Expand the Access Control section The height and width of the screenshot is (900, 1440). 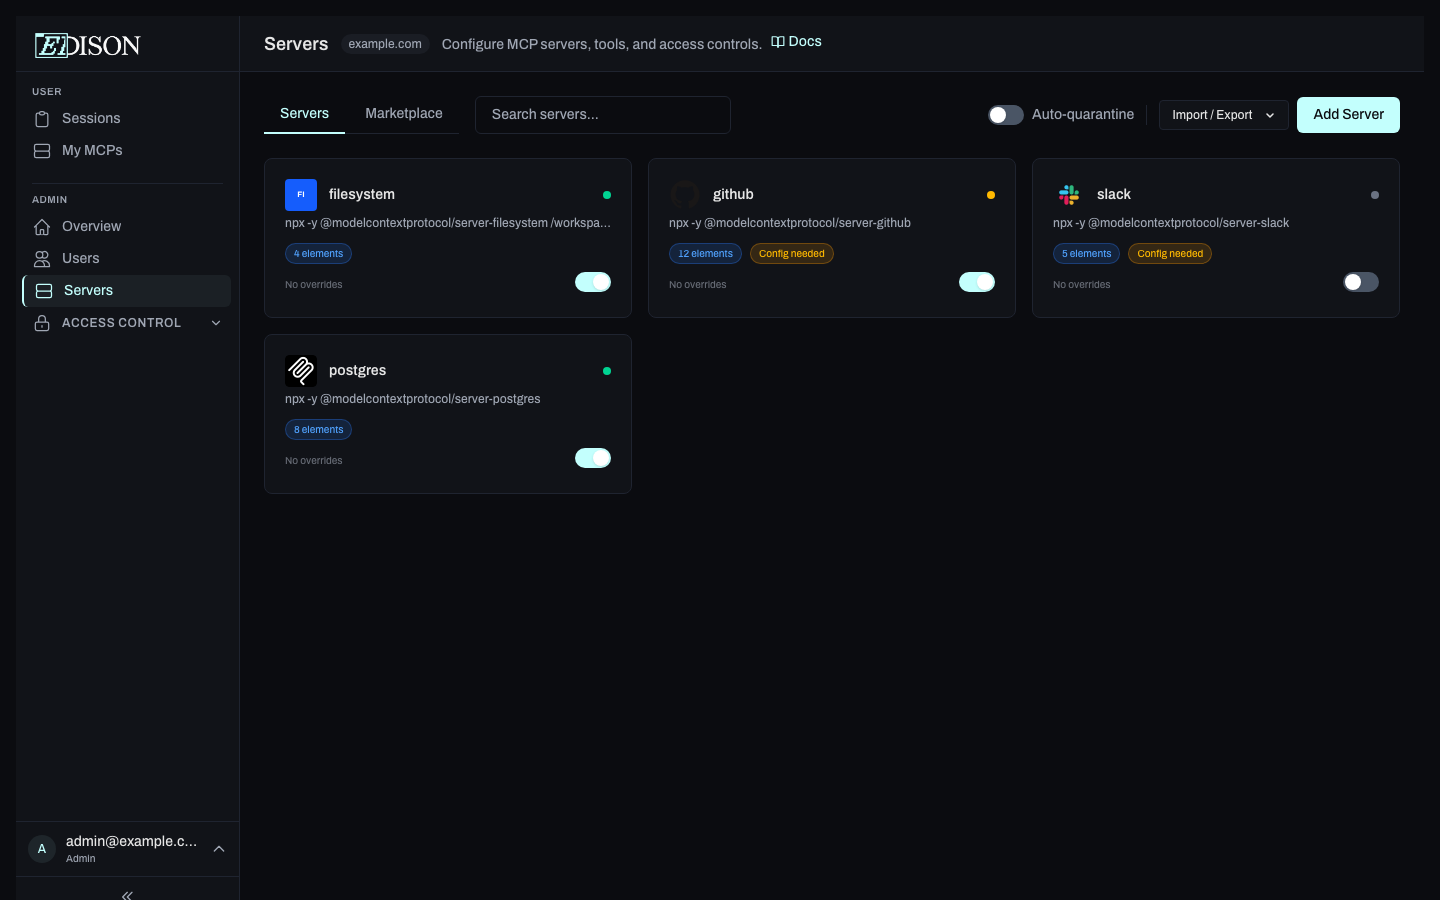(216, 323)
